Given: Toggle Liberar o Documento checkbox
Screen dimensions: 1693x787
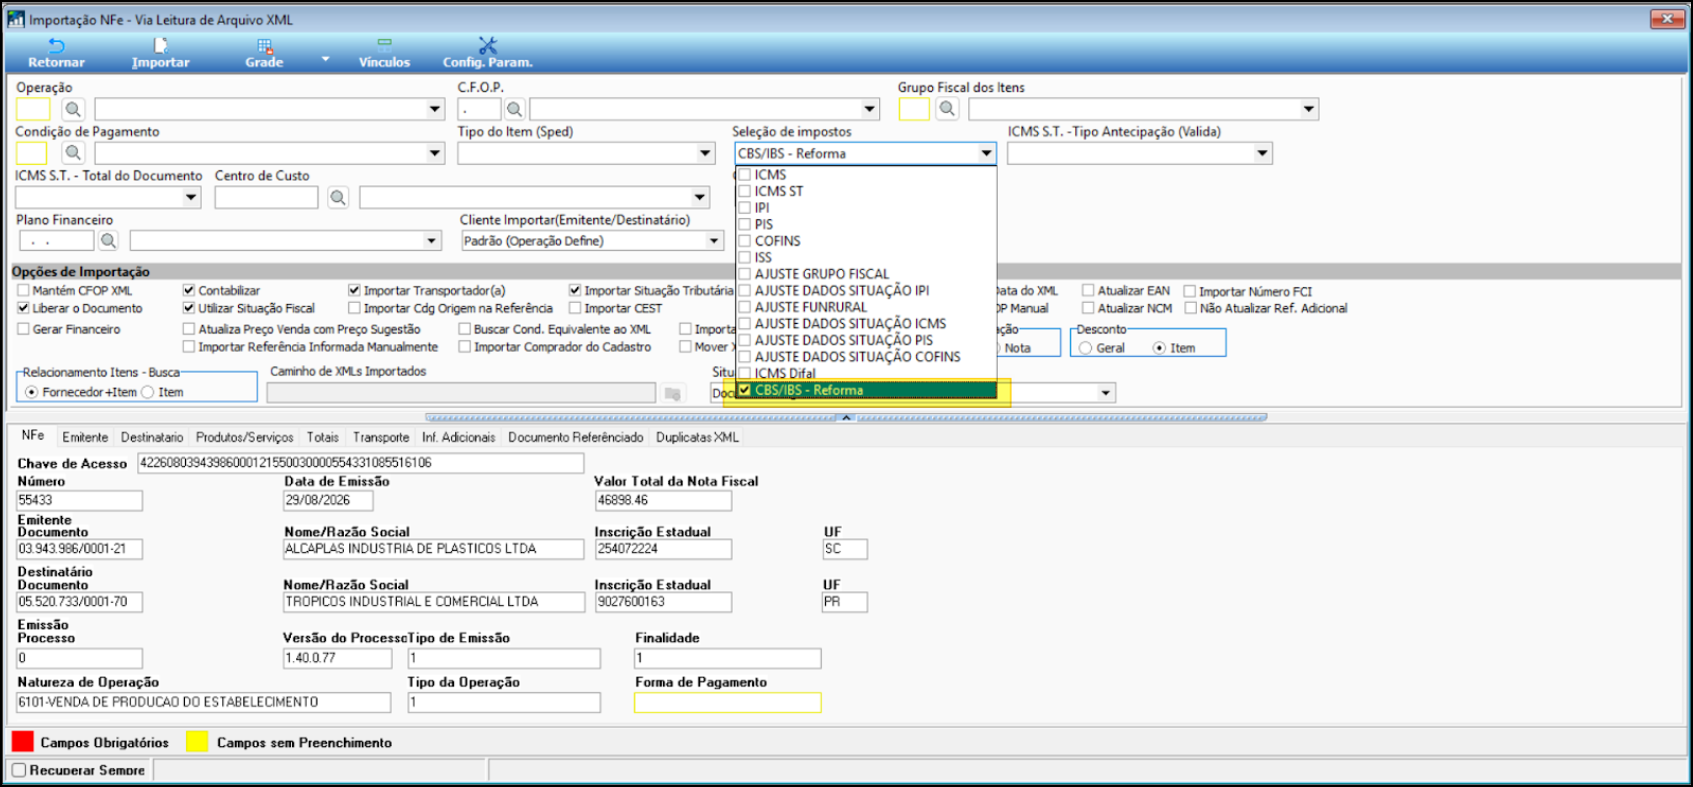Looking at the screenshot, I should point(23,308).
